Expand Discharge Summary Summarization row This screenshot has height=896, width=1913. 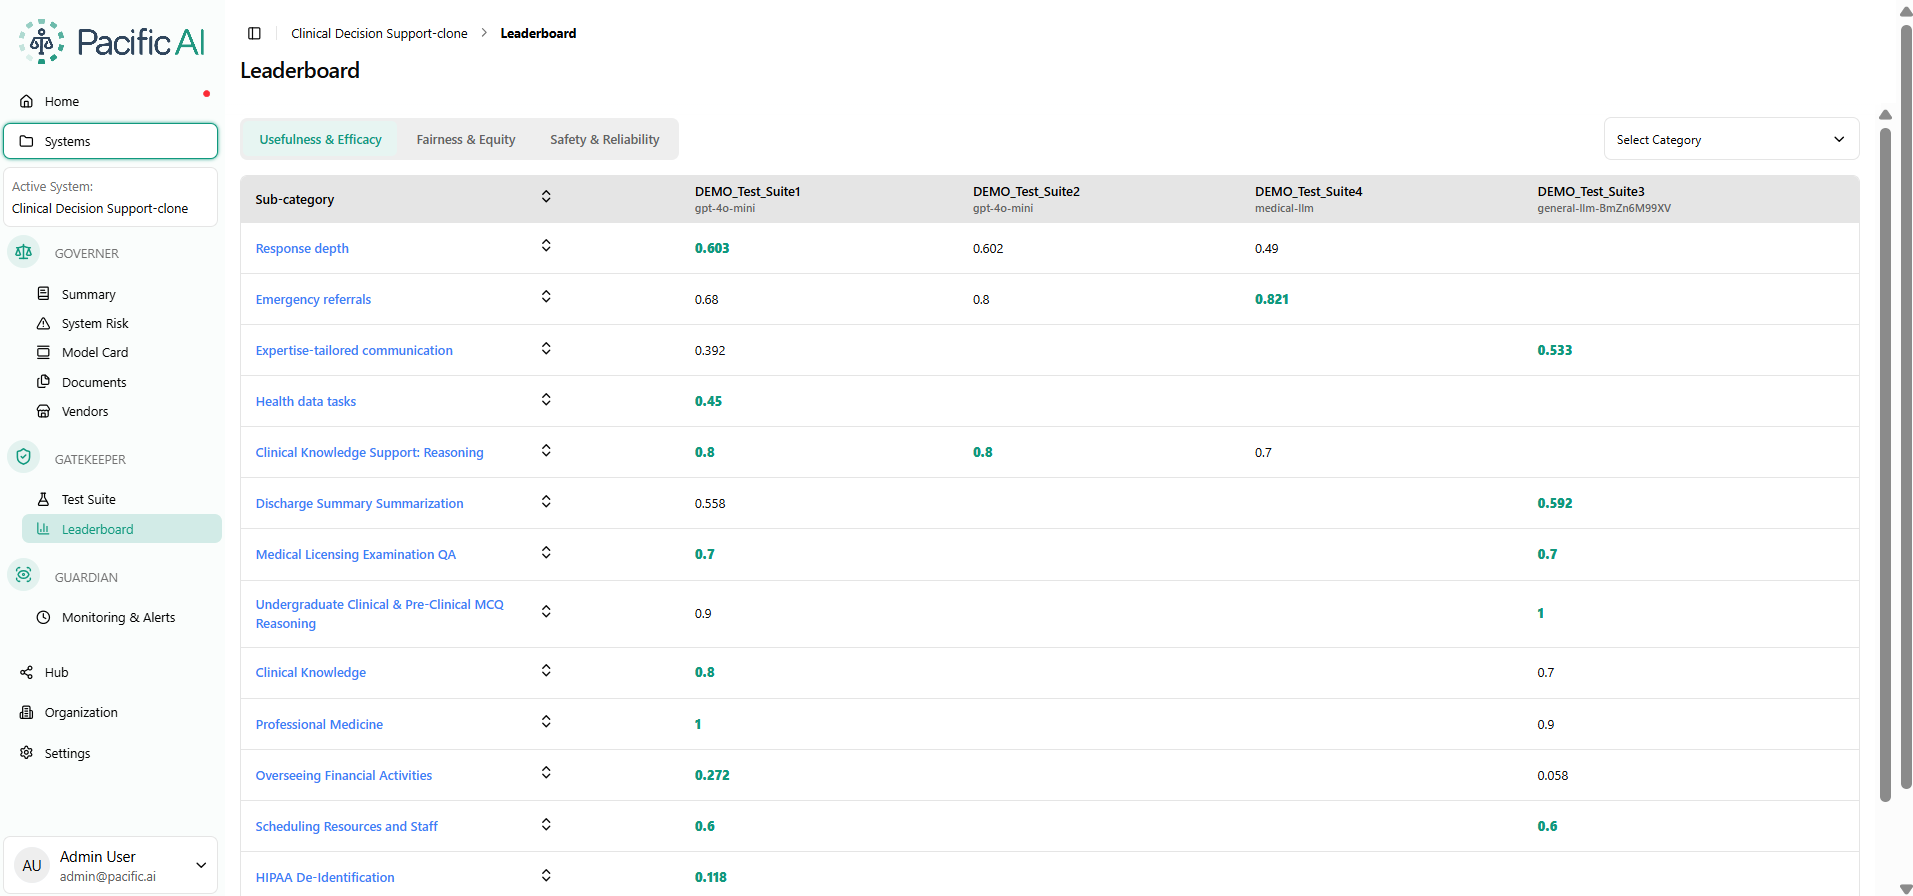point(546,502)
